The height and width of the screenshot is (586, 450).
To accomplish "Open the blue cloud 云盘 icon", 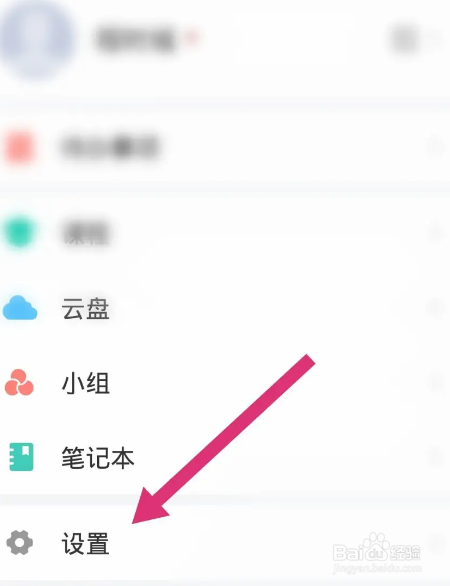I will (x=20, y=308).
